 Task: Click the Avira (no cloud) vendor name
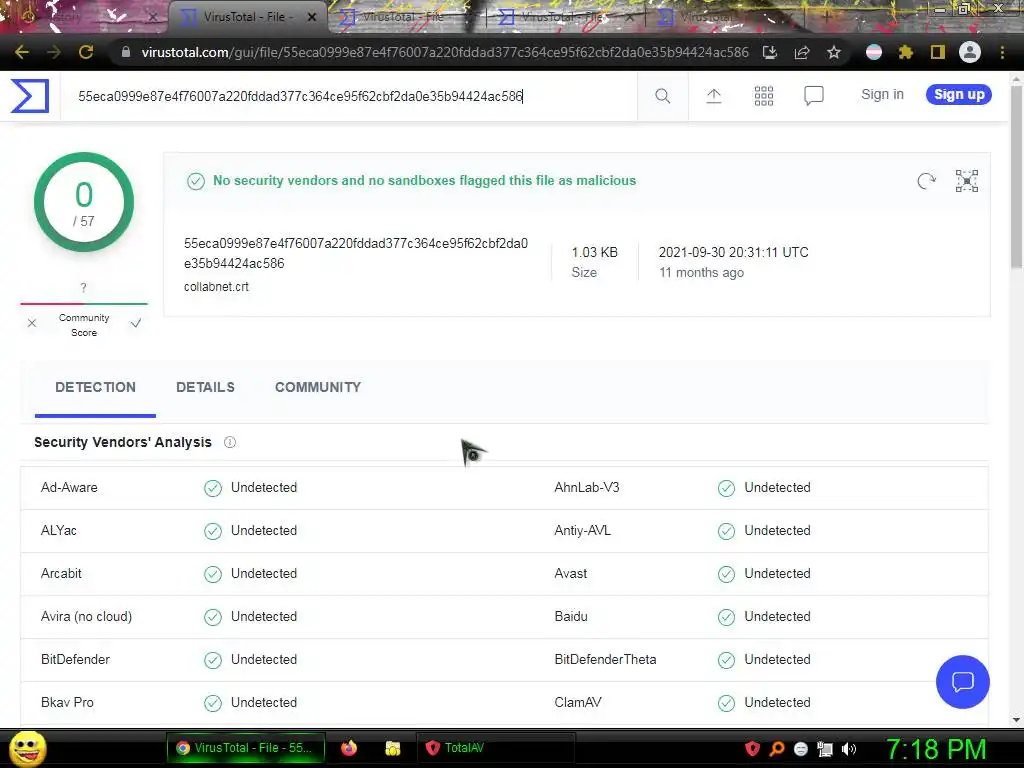click(86, 616)
